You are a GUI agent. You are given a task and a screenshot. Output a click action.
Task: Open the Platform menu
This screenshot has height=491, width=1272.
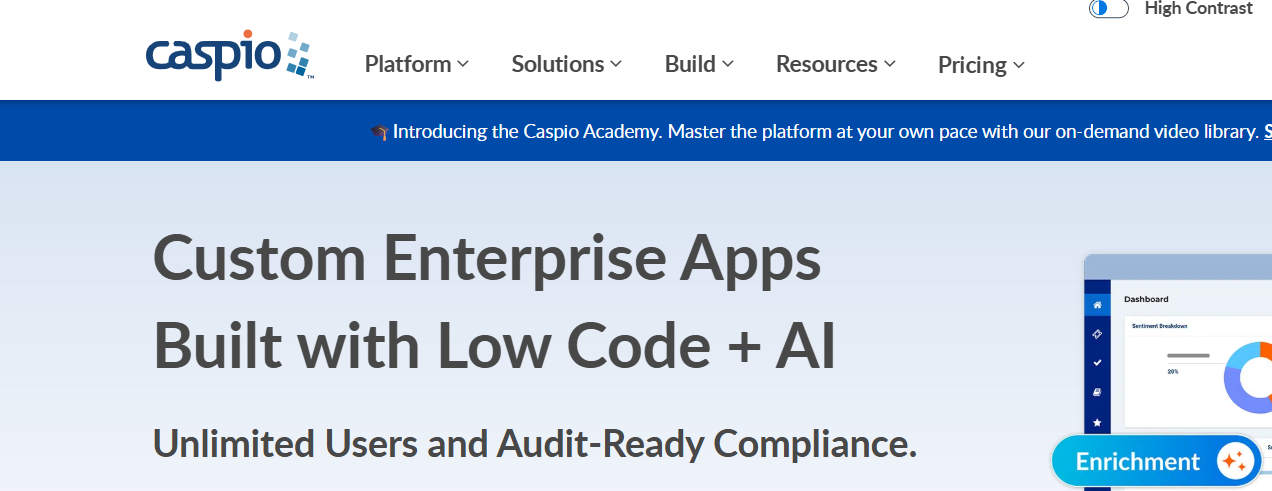tap(417, 64)
